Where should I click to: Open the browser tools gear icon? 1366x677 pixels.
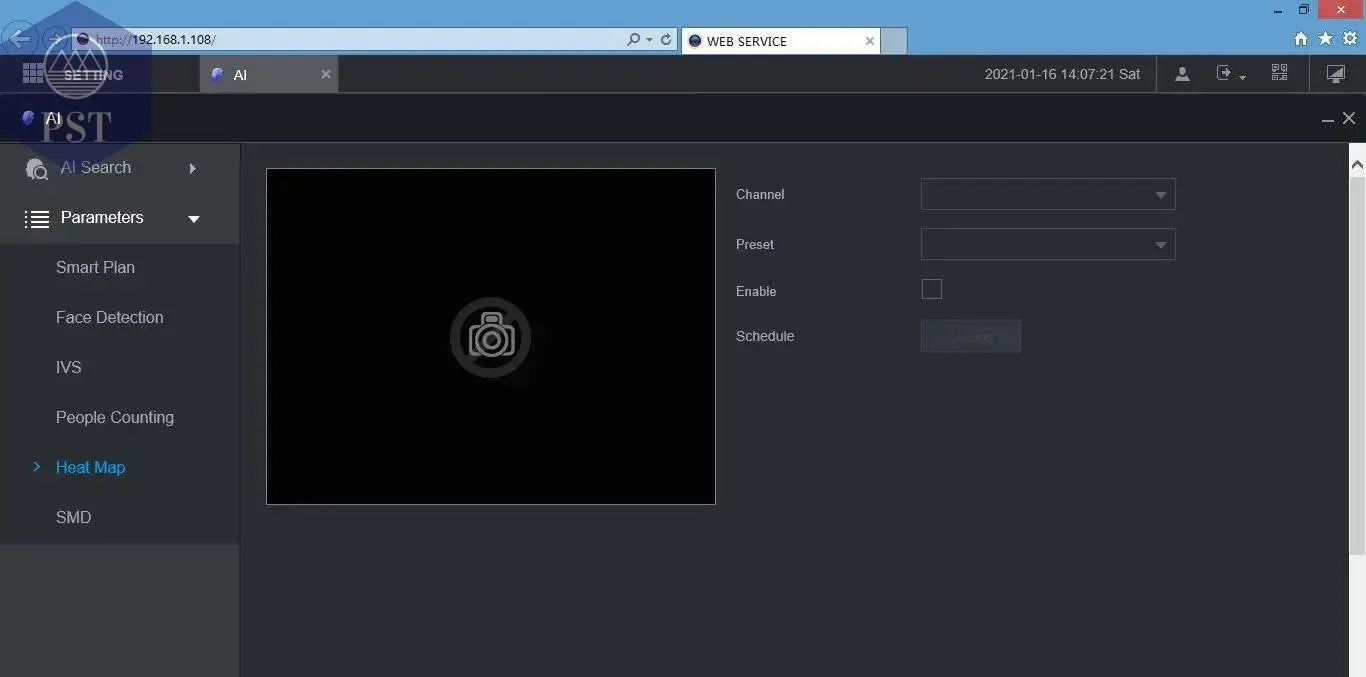point(1349,39)
